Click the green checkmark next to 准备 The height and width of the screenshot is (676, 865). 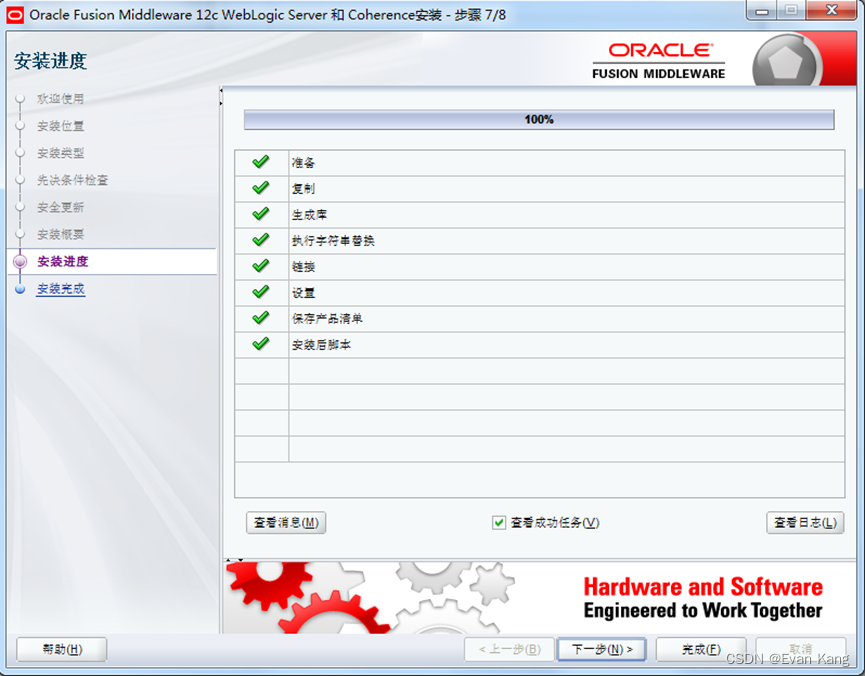(260, 162)
